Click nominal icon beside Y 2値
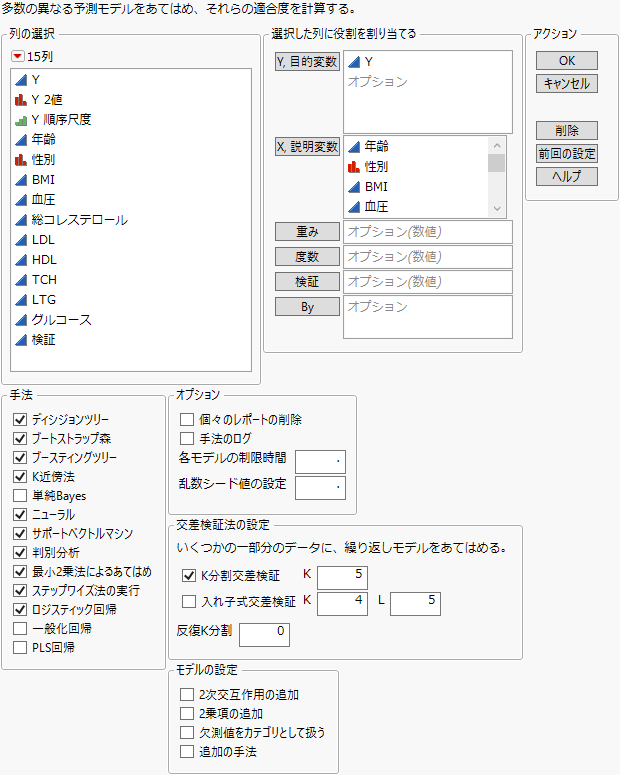The width and height of the screenshot is (620, 775). tap(21, 100)
